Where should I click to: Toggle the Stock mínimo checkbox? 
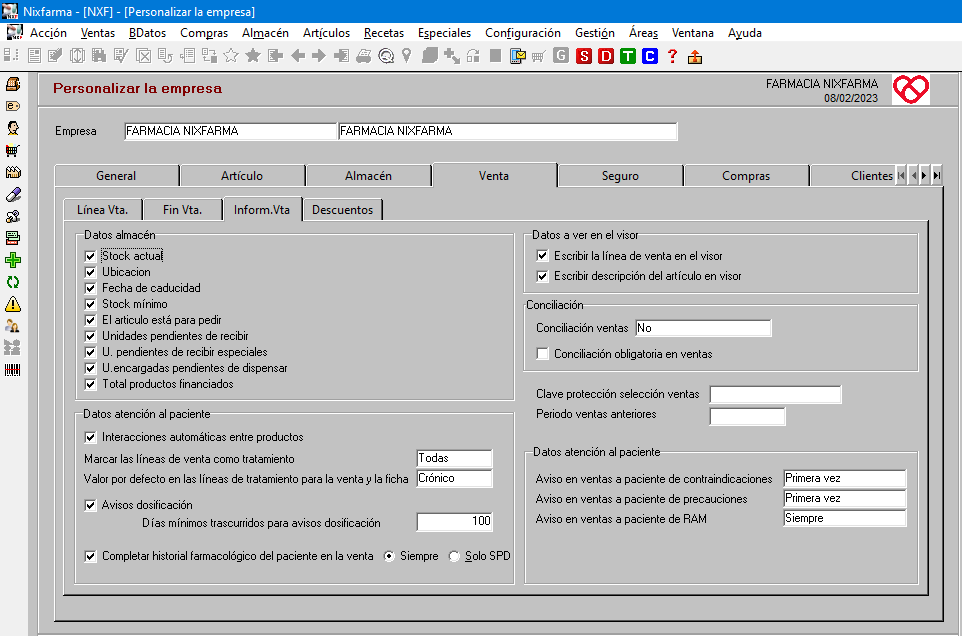tap(91, 304)
